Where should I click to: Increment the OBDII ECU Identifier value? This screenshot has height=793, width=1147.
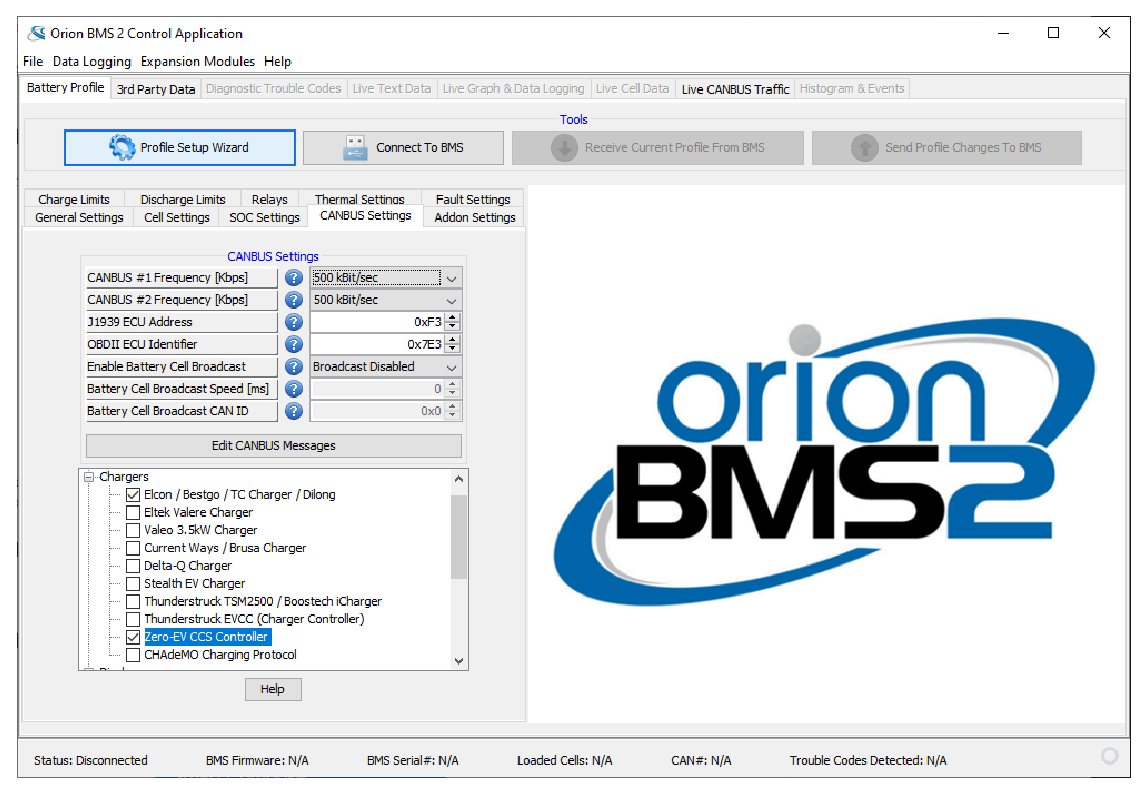[x=453, y=339]
